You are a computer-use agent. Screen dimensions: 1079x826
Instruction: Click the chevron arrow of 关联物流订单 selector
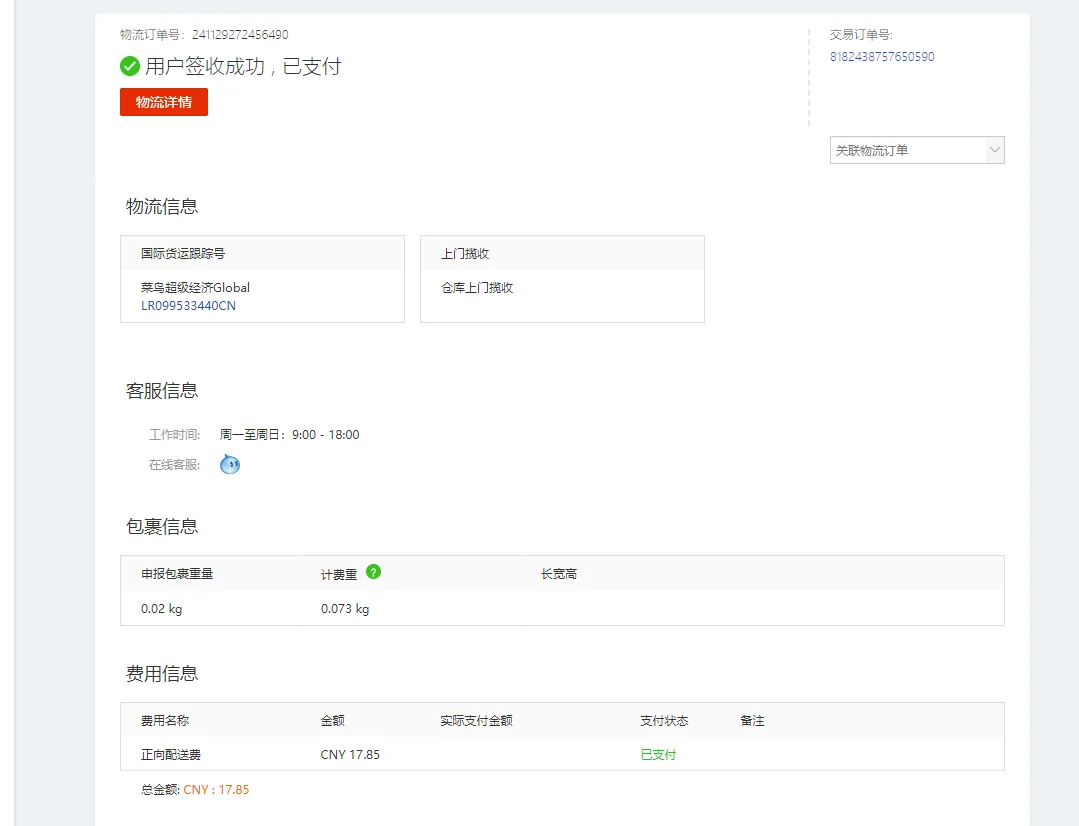click(994, 150)
